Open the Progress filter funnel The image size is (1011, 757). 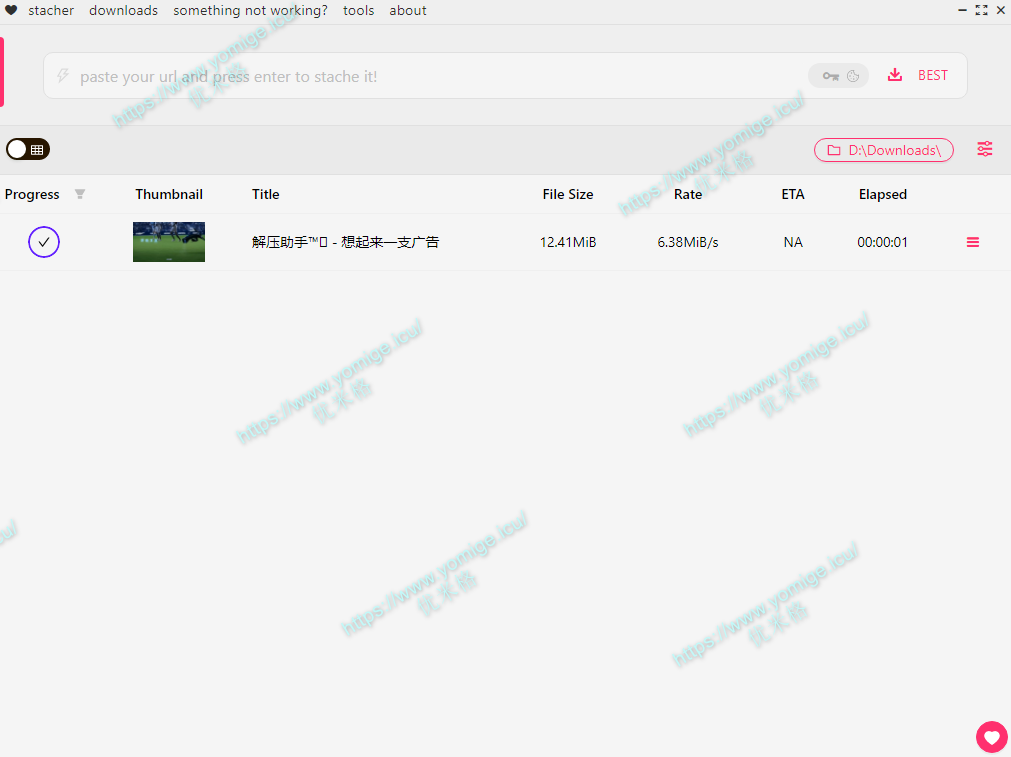(x=80, y=194)
